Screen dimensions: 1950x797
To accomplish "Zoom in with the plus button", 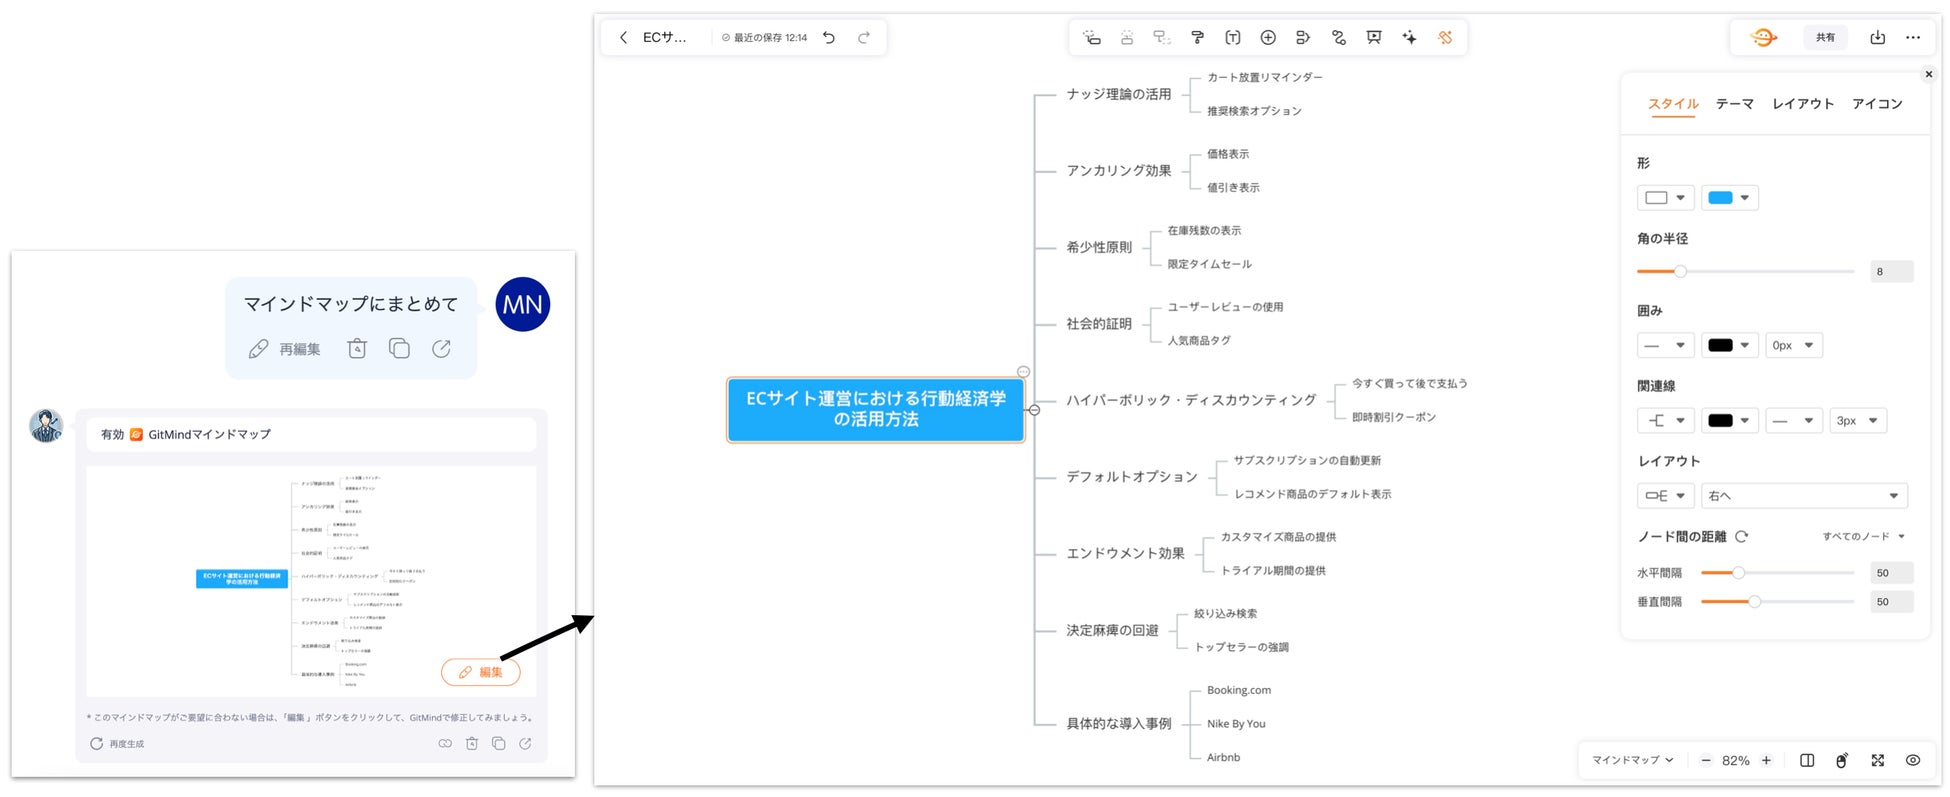I will [x=1767, y=761].
